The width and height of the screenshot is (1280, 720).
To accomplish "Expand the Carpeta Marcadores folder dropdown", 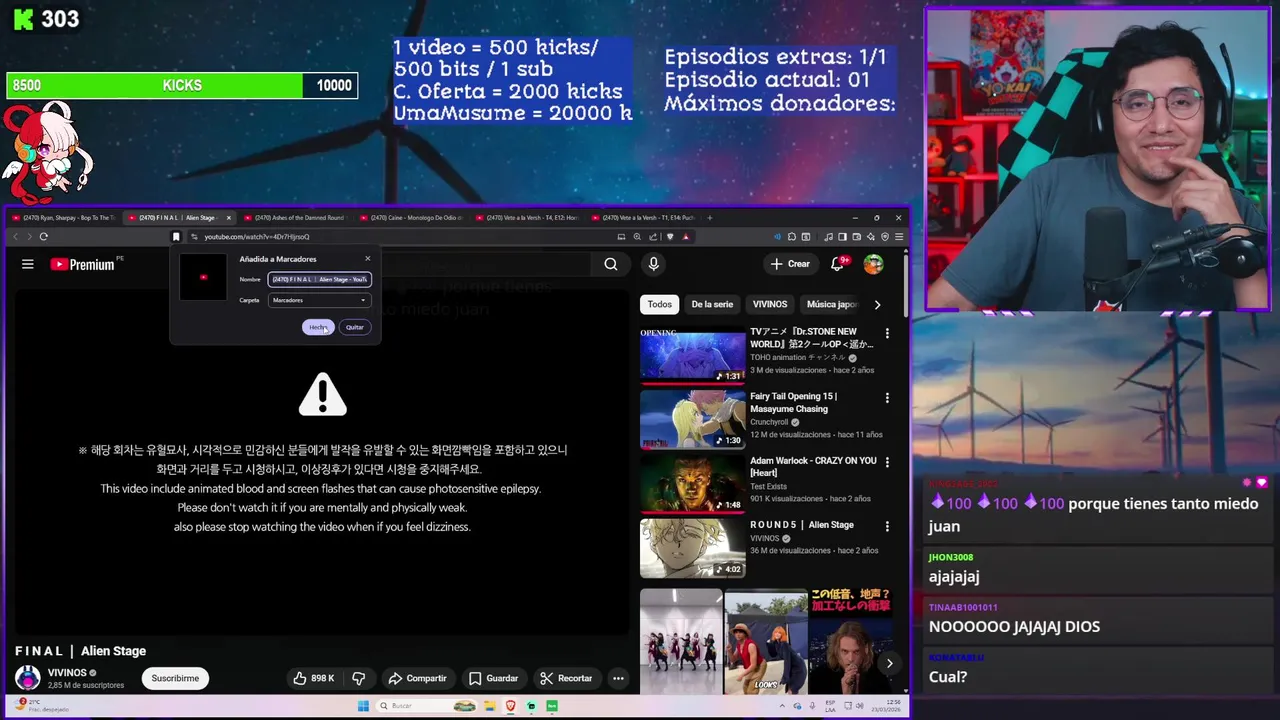I will [319, 300].
